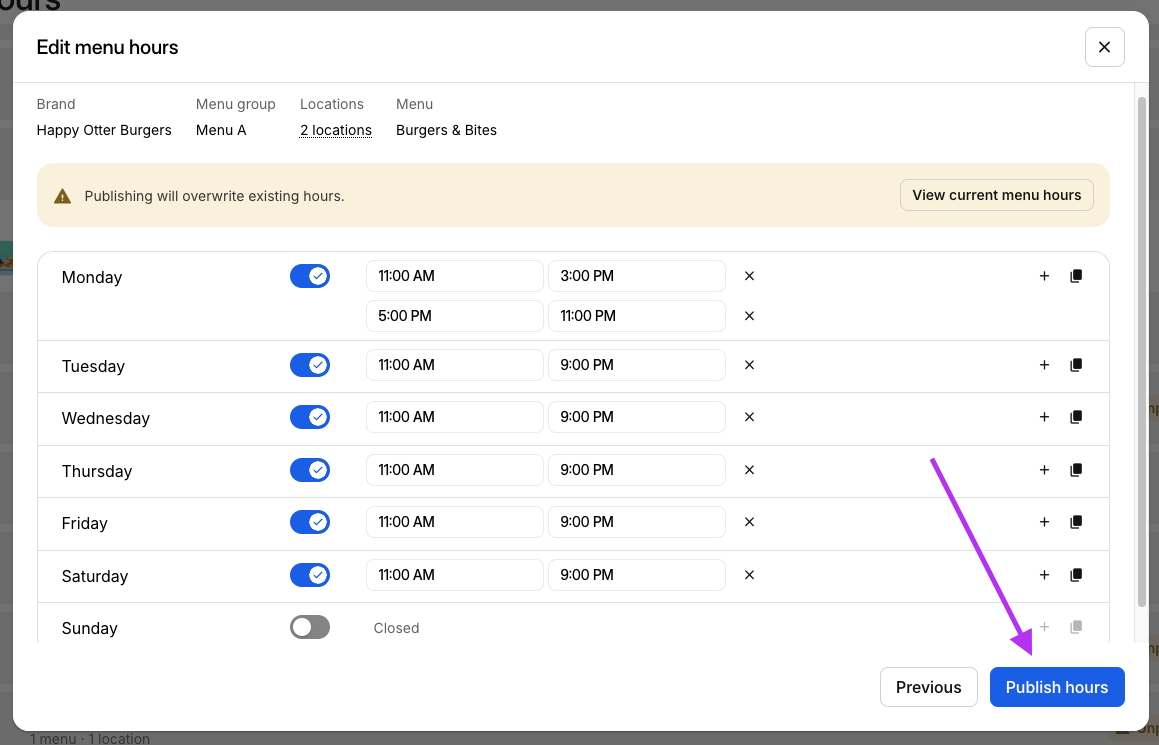
Task: Go back with the Previous button
Action: (928, 687)
